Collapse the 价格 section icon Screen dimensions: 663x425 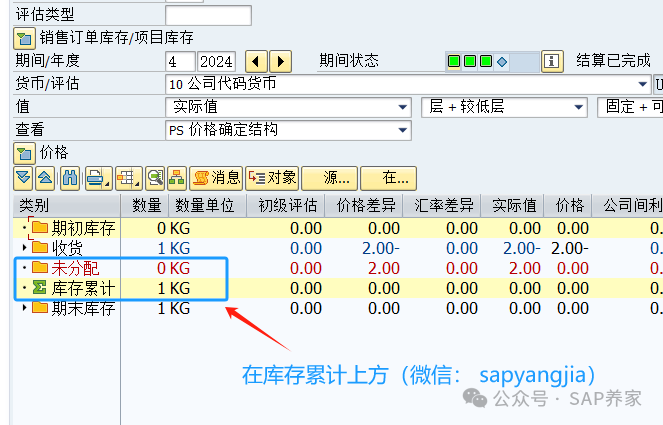point(24,153)
